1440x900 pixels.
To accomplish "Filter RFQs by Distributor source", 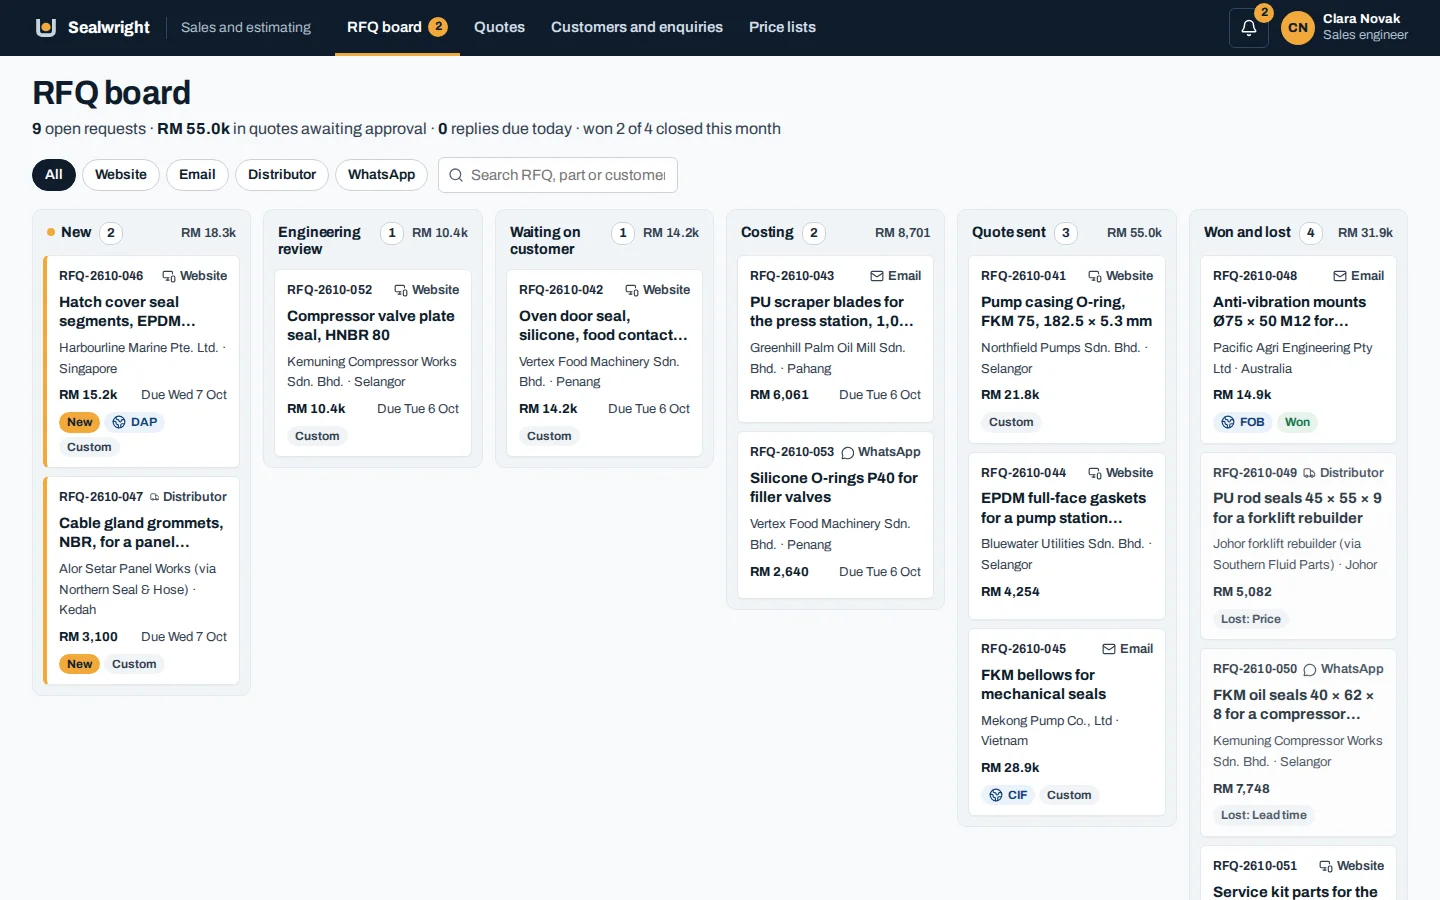I will coord(282,175).
